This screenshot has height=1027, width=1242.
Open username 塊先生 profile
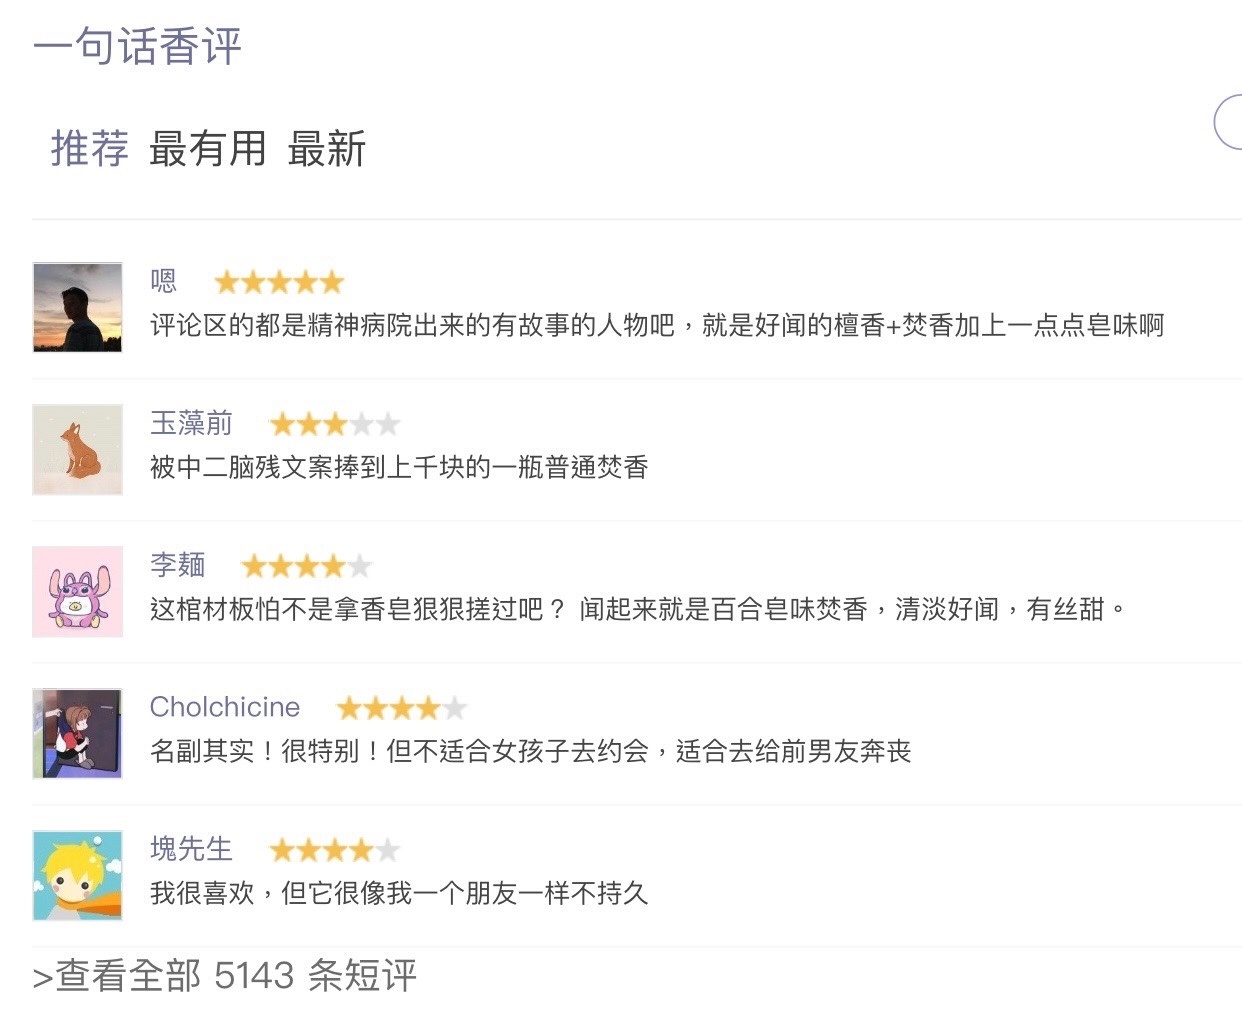coord(191,849)
